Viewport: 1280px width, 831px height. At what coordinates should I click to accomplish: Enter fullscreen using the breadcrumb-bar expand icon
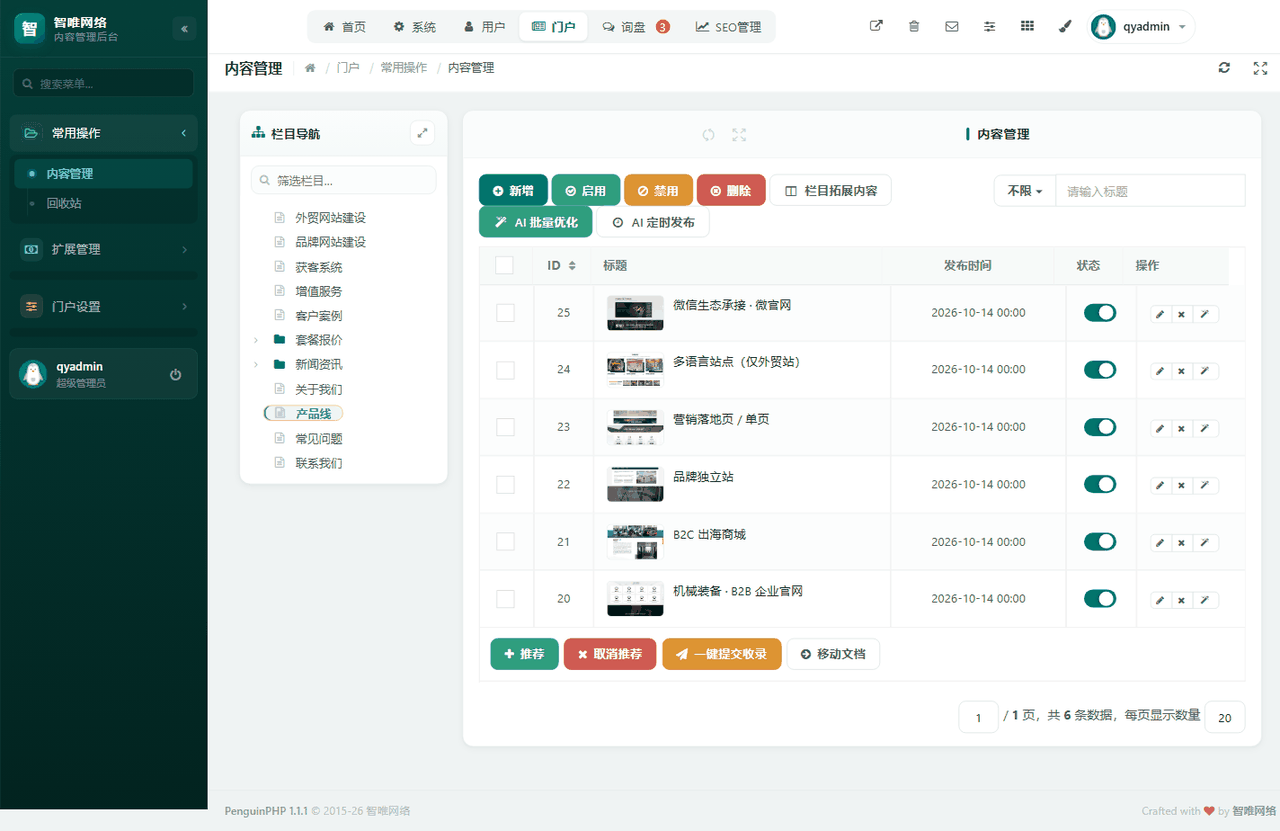coord(1260,68)
